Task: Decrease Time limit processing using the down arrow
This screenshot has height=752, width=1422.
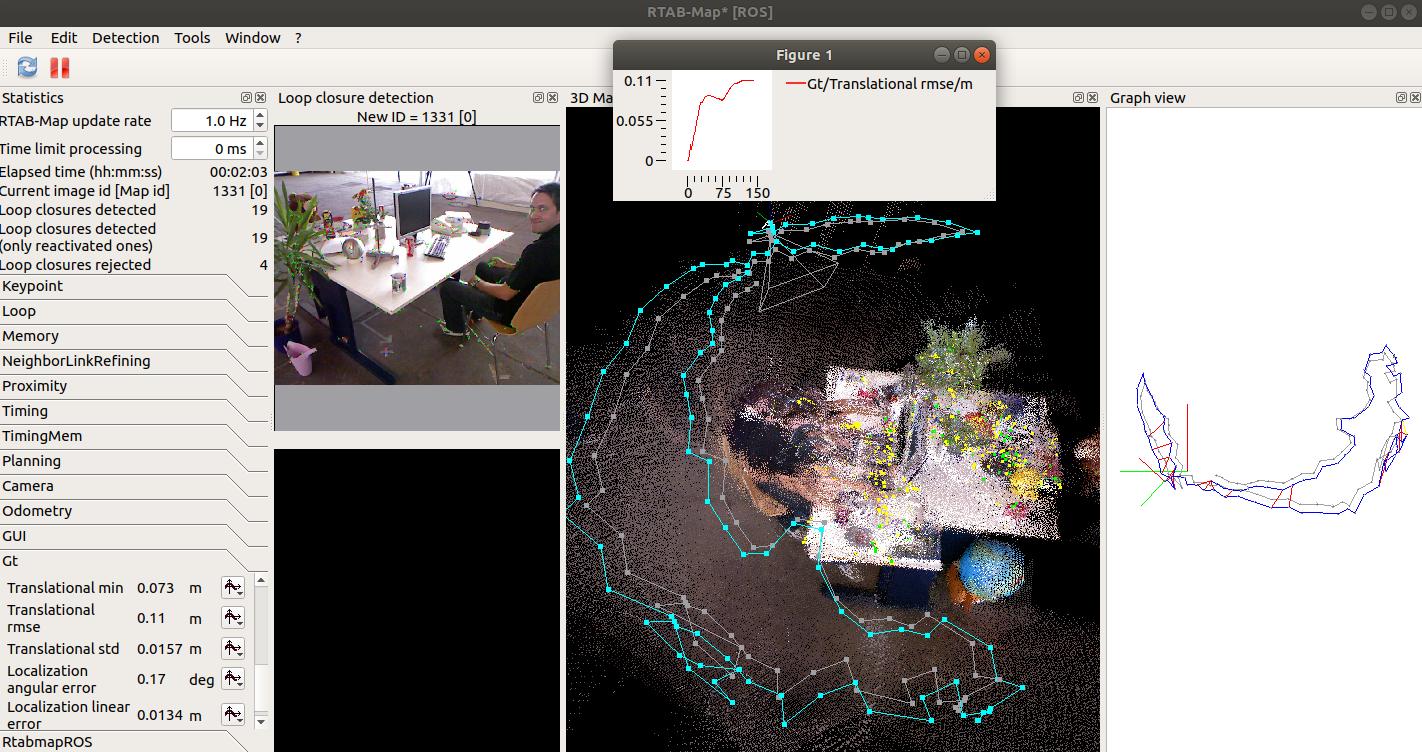Action: pyautogui.click(x=258, y=154)
